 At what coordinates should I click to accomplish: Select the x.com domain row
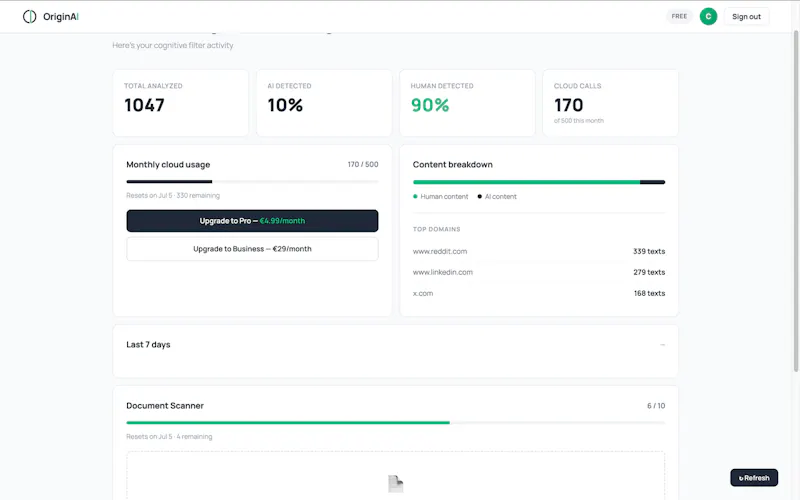coord(539,293)
